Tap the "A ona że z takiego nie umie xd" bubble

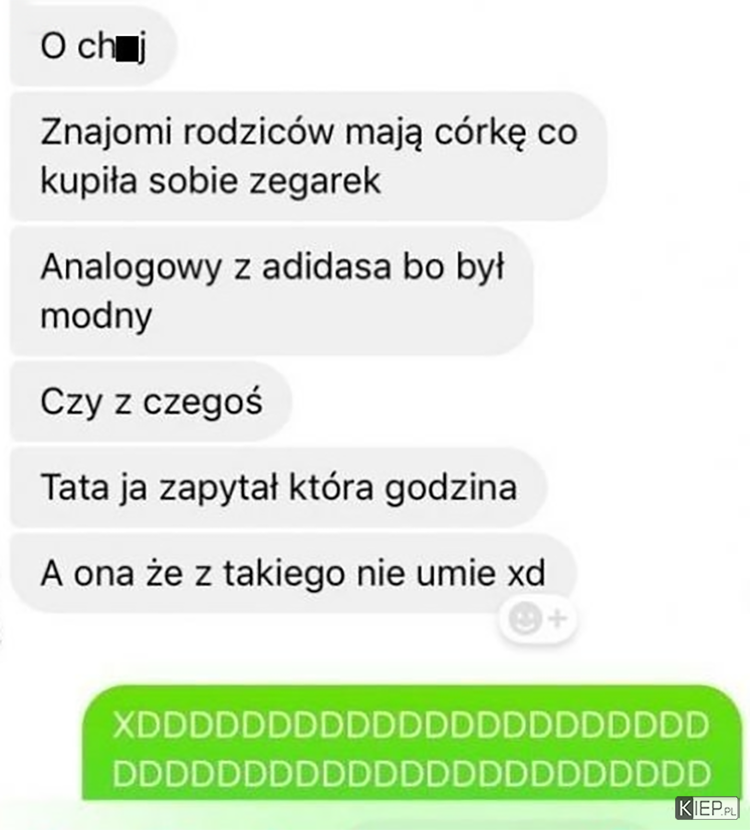click(x=293, y=573)
